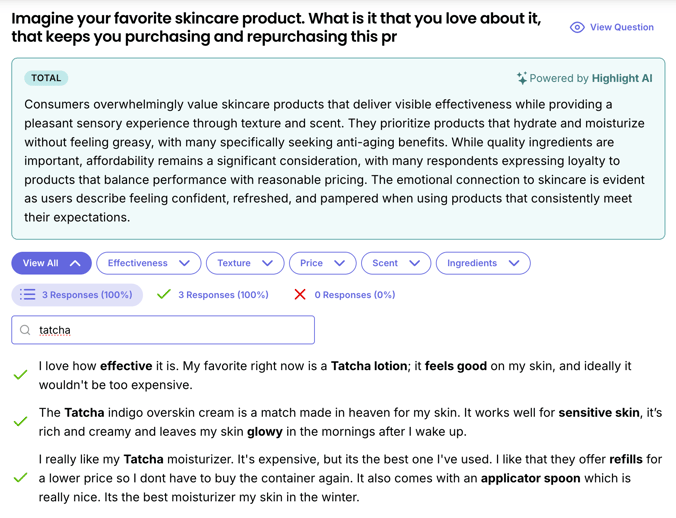The image size is (676, 518).
Task: Click the Highlight AI sparkle icon
Action: point(521,78)
